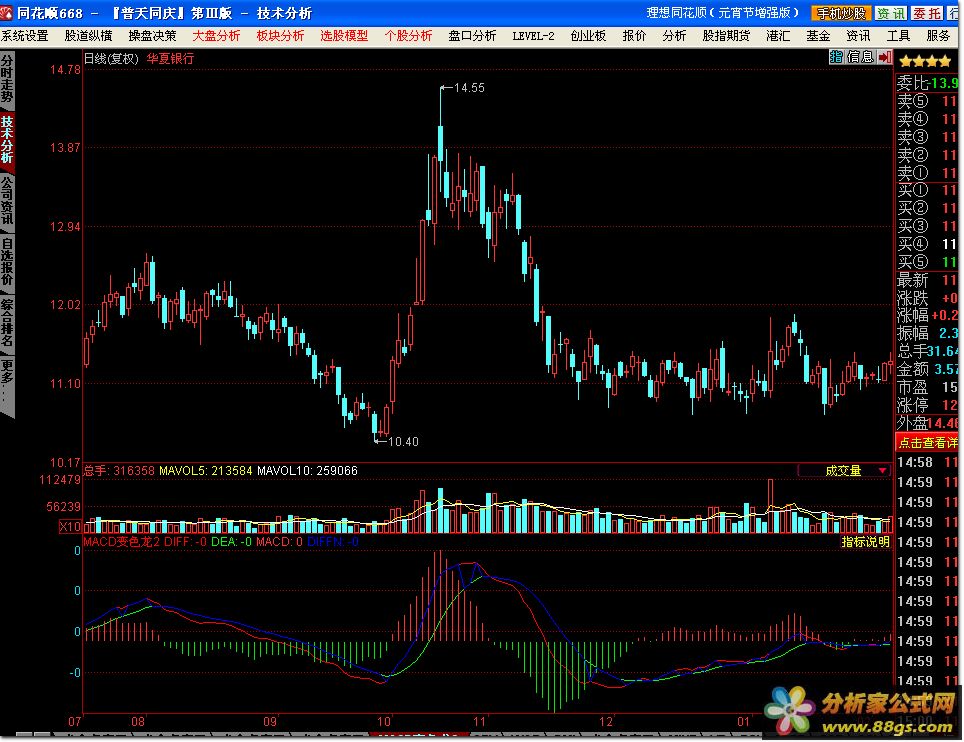Click the 14:58 trade tick row

pos(927,462)
